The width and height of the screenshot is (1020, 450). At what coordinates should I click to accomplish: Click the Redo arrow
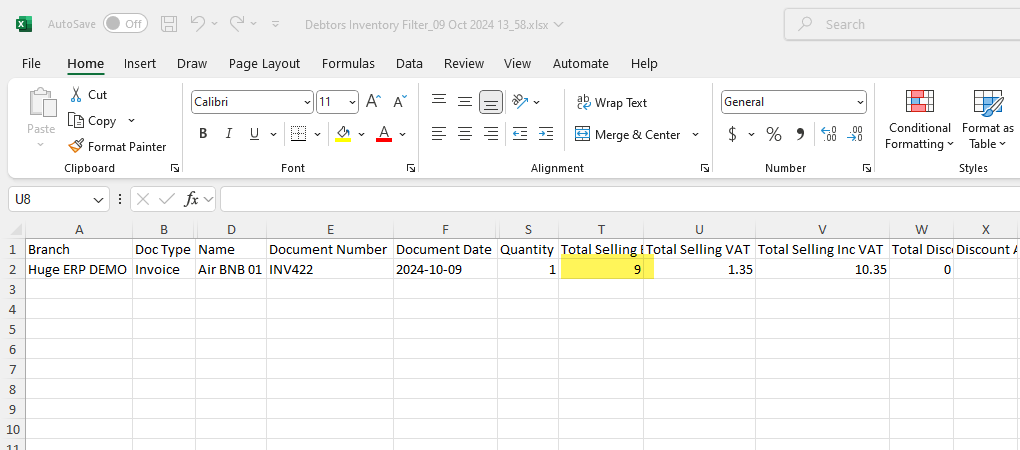[x=237, y=23]
